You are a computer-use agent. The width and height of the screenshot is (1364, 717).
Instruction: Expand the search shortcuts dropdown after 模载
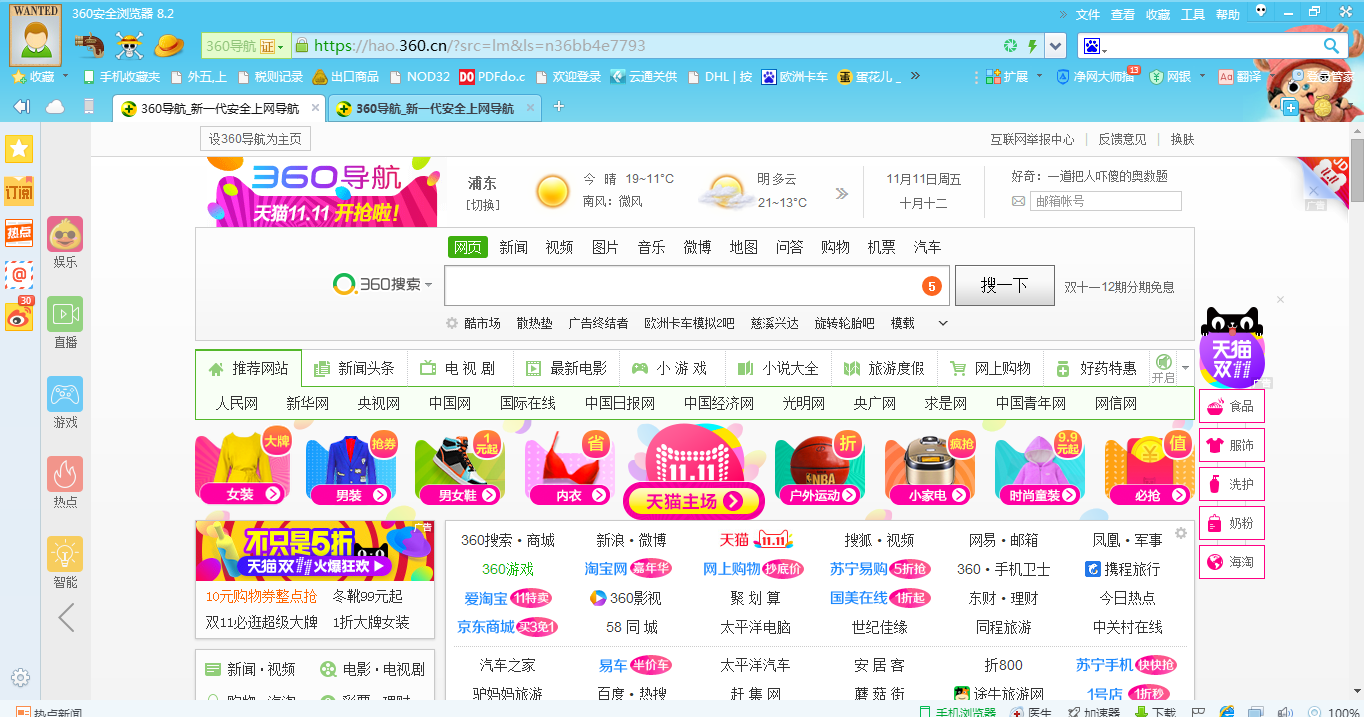click(941, 323)
